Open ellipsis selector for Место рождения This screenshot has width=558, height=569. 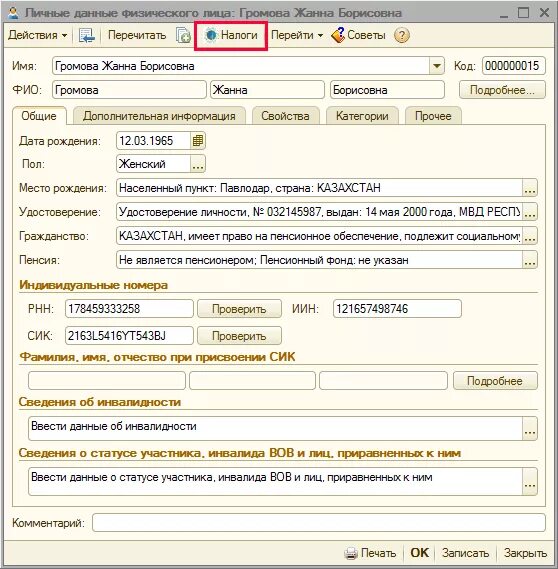click(x=530, y=188)
